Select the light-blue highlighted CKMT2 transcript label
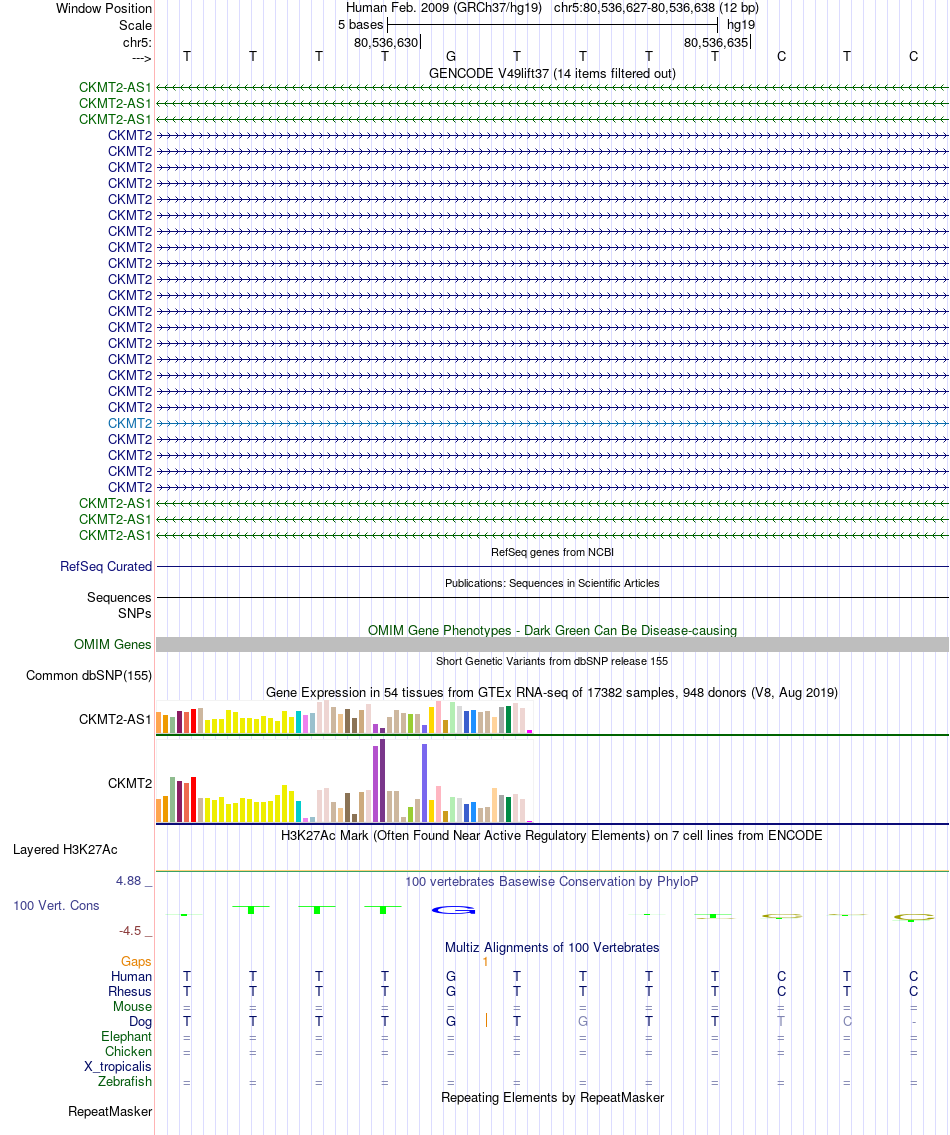This screenshot has width=950, height=1135. tap(130, 423)
